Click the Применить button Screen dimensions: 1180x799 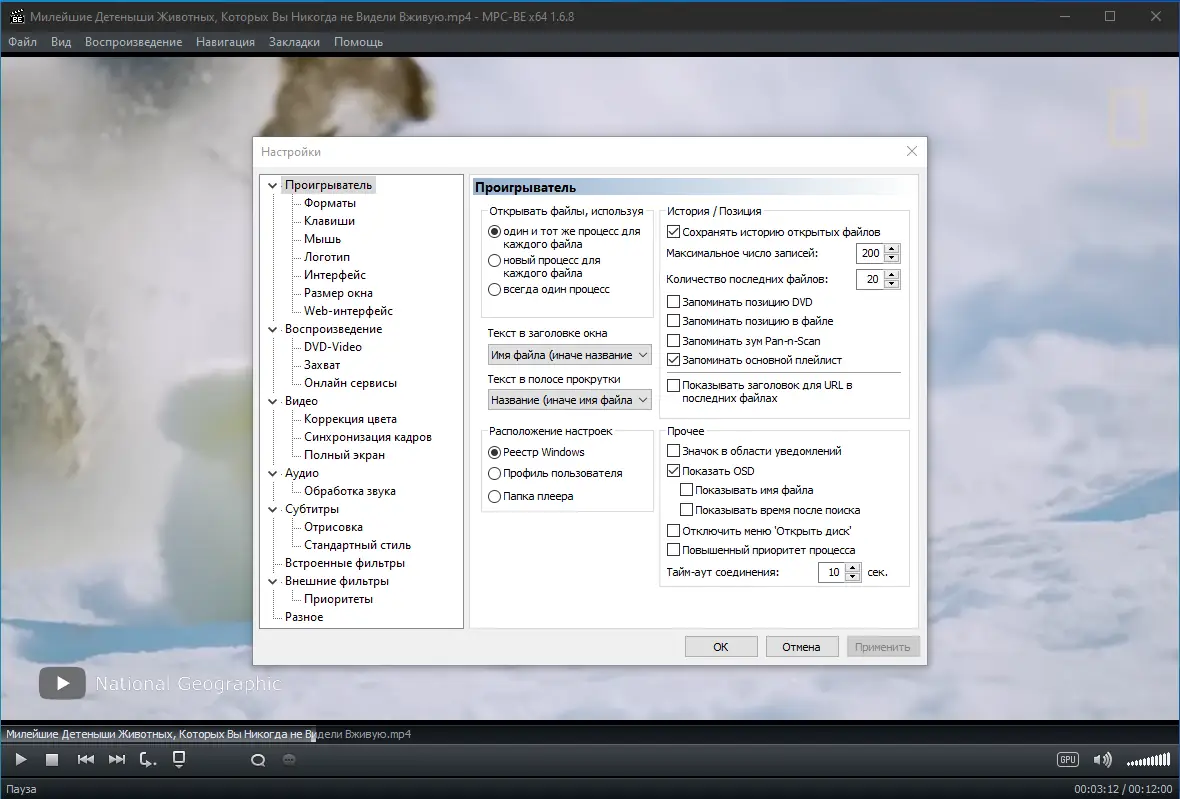pyautogui.click(x=883, y=647)
